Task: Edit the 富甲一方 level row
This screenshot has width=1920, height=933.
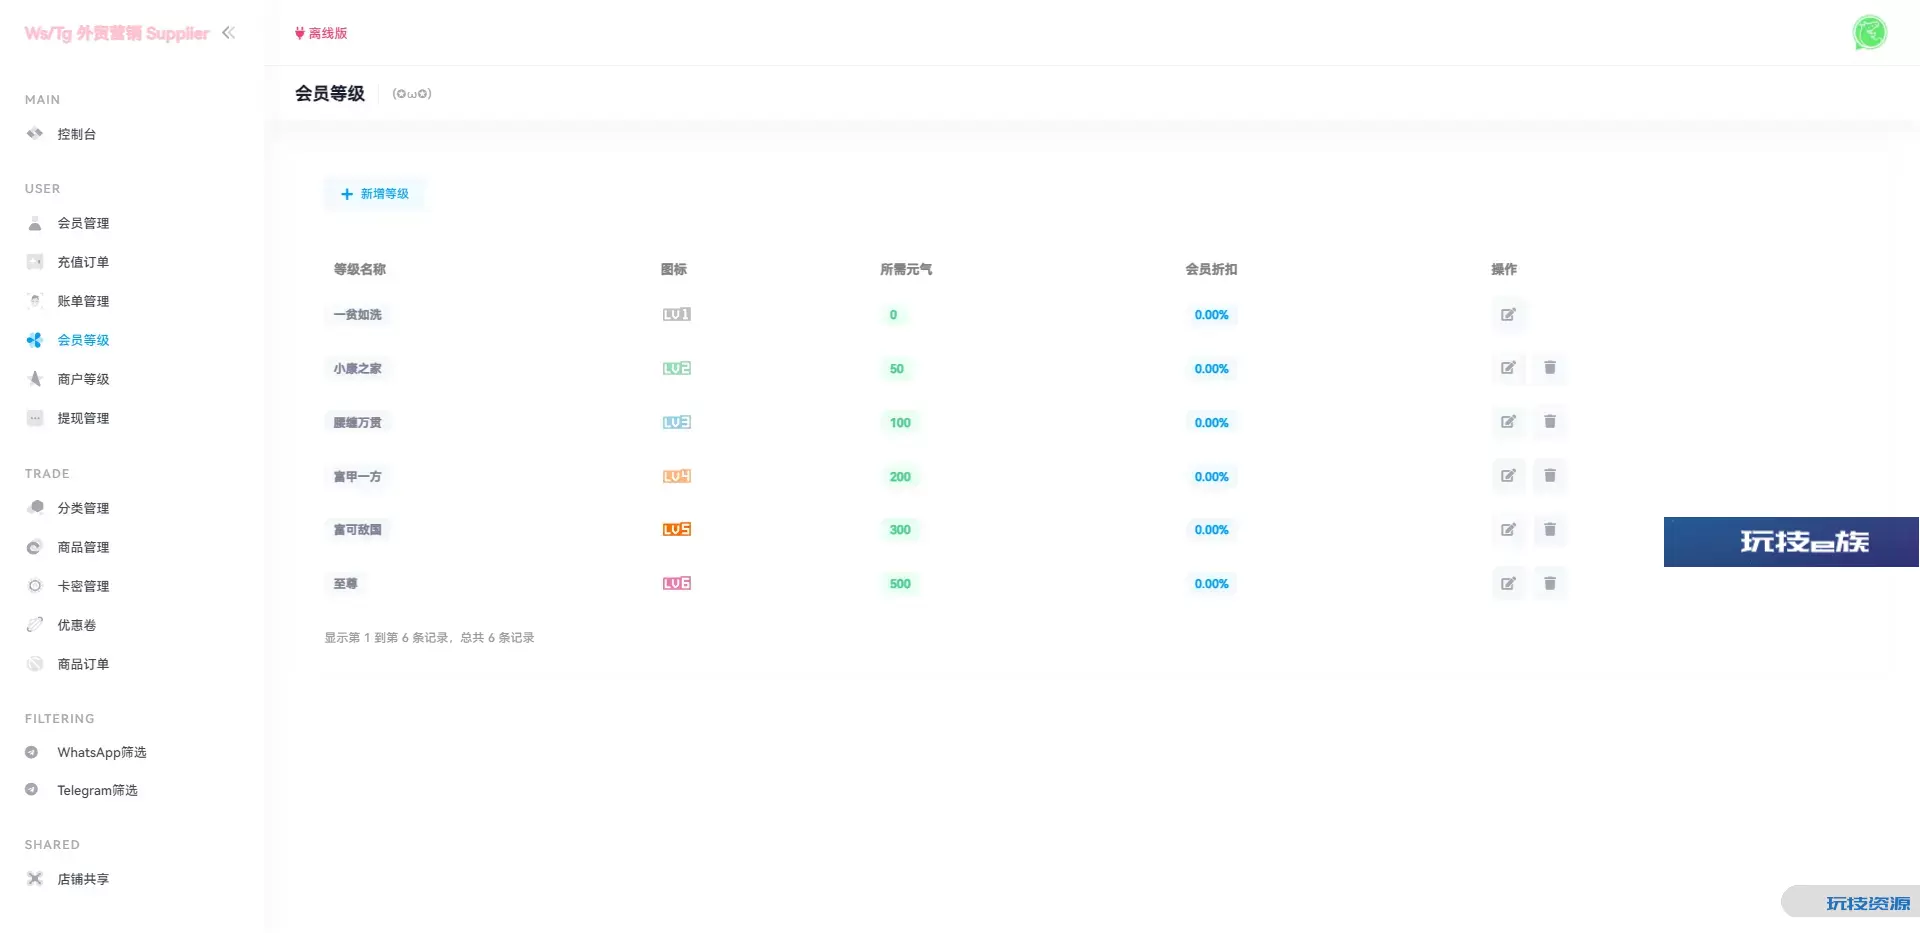Action: (x=1508, y=477)
